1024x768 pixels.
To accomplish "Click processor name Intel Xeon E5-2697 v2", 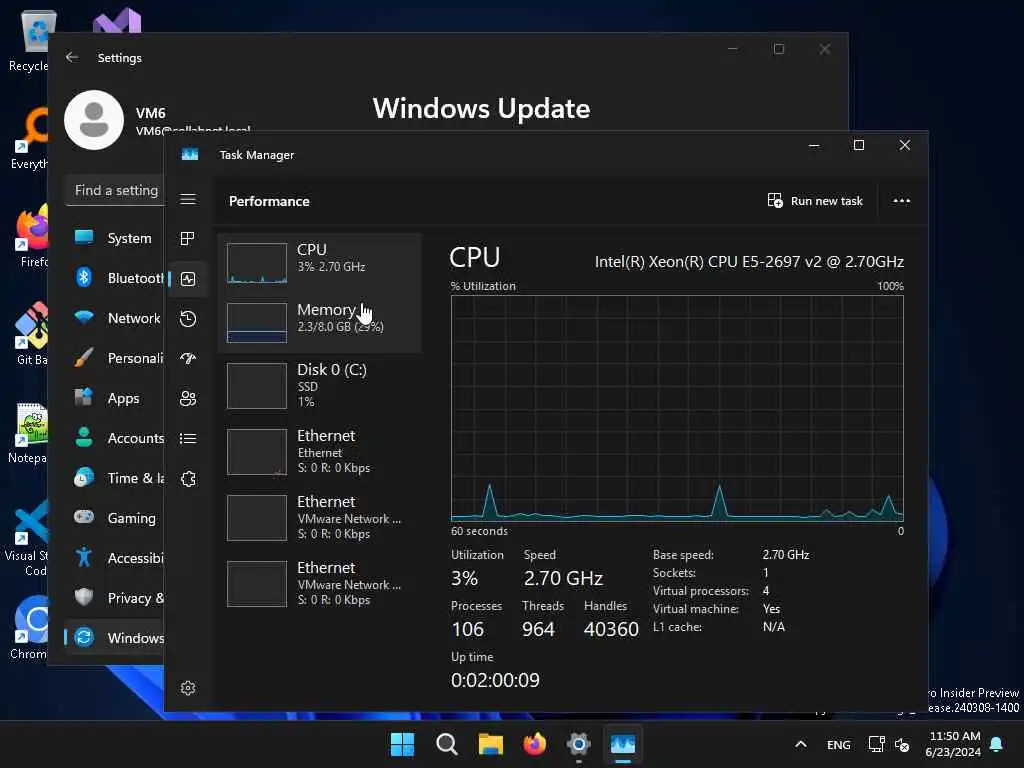I will [x=749, y=262].
